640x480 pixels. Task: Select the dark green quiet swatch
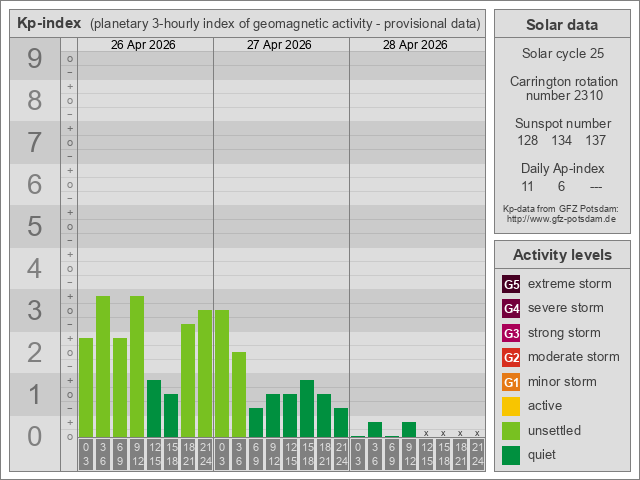tap(511, 455)
